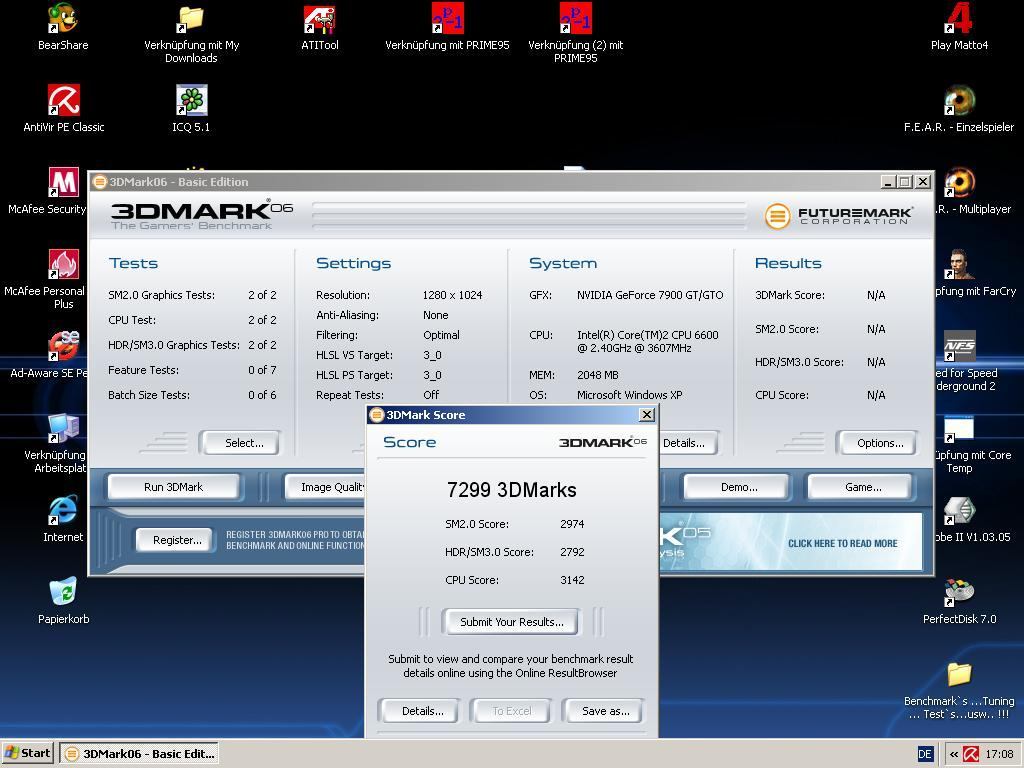Click the Feature Tests 0 of 7 value
This screenshot has width=1024, height=768.
coord(262,370)
